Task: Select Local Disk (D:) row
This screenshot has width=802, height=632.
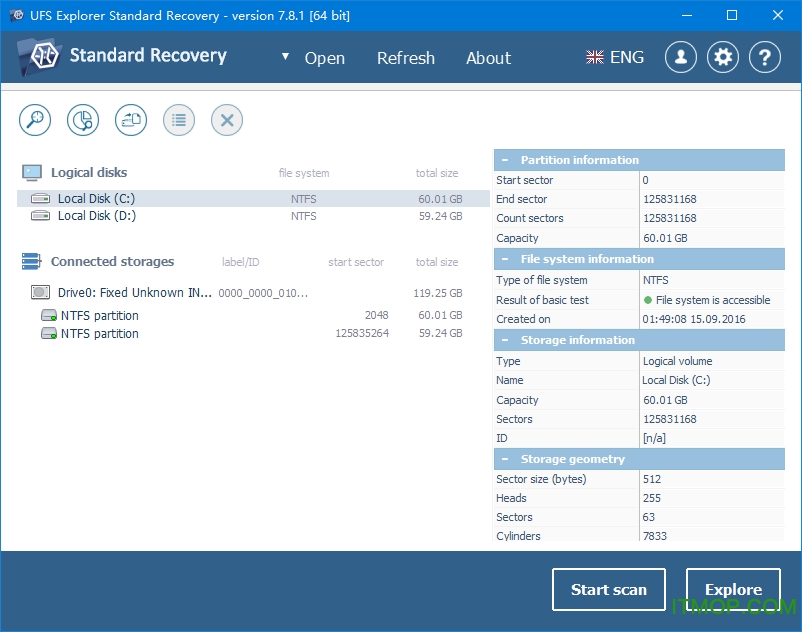Action: coord(253,216)
